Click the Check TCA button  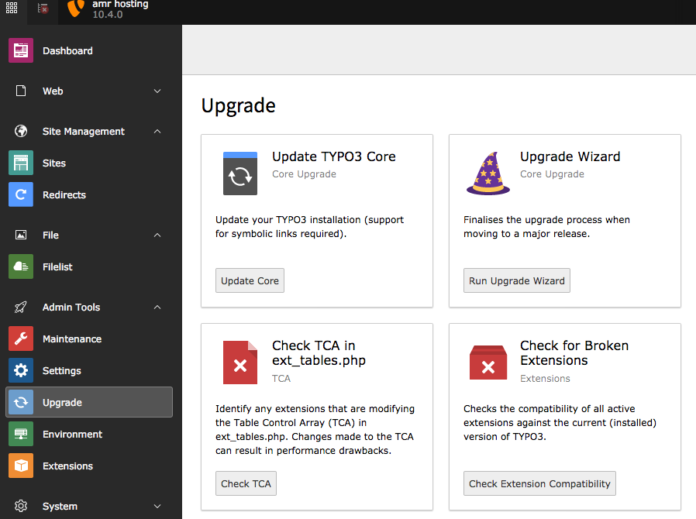(246, 483)
